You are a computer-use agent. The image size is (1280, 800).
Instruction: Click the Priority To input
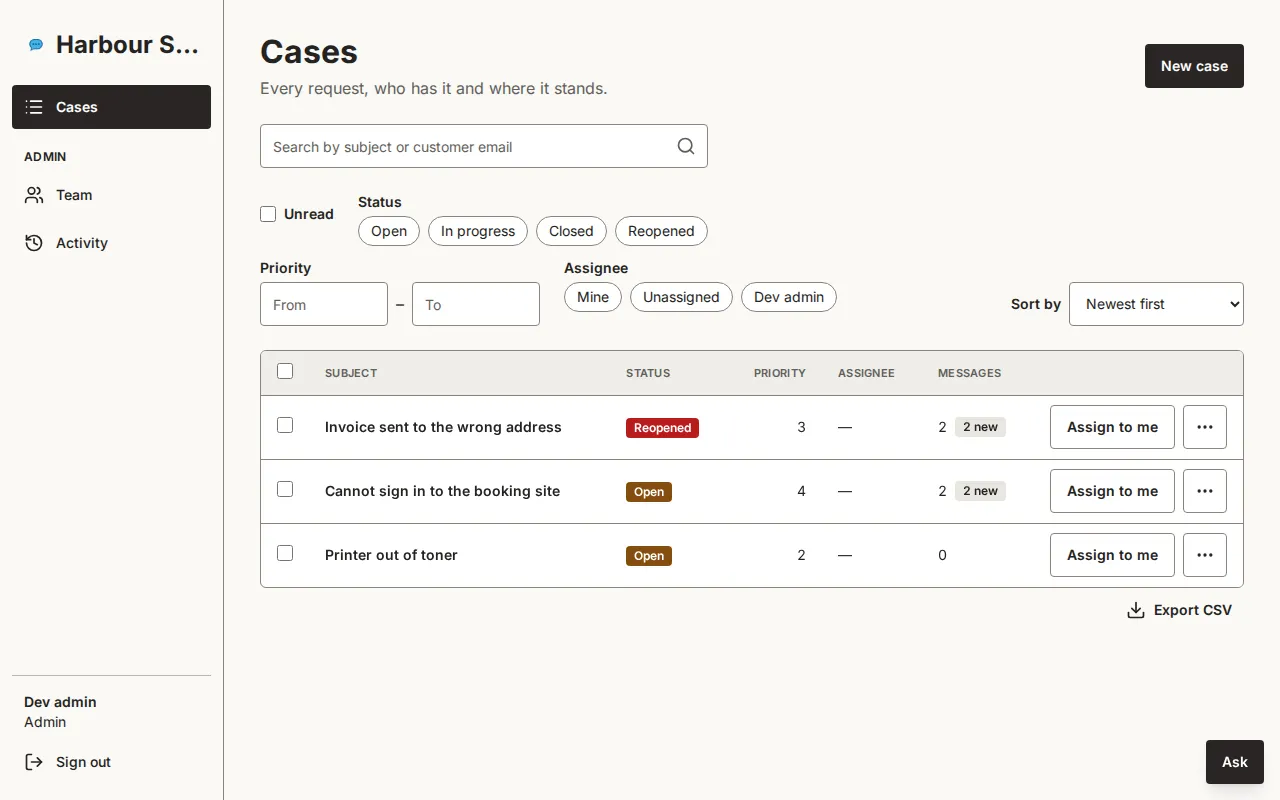click(x=476, y=304)
